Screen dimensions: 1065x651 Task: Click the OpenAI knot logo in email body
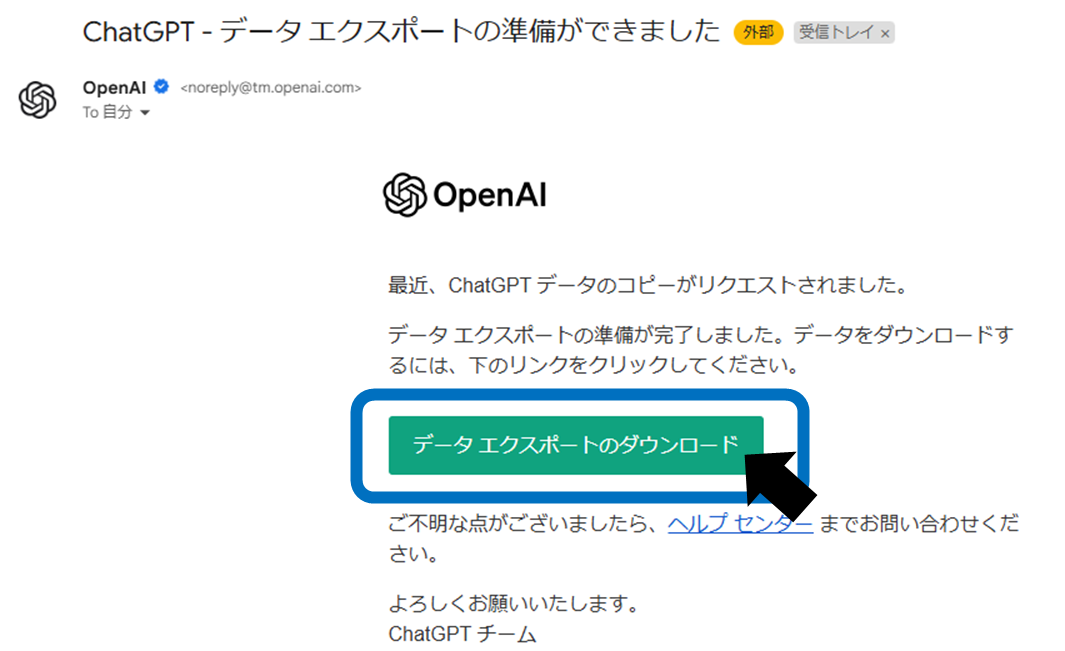tap(405, 195)
